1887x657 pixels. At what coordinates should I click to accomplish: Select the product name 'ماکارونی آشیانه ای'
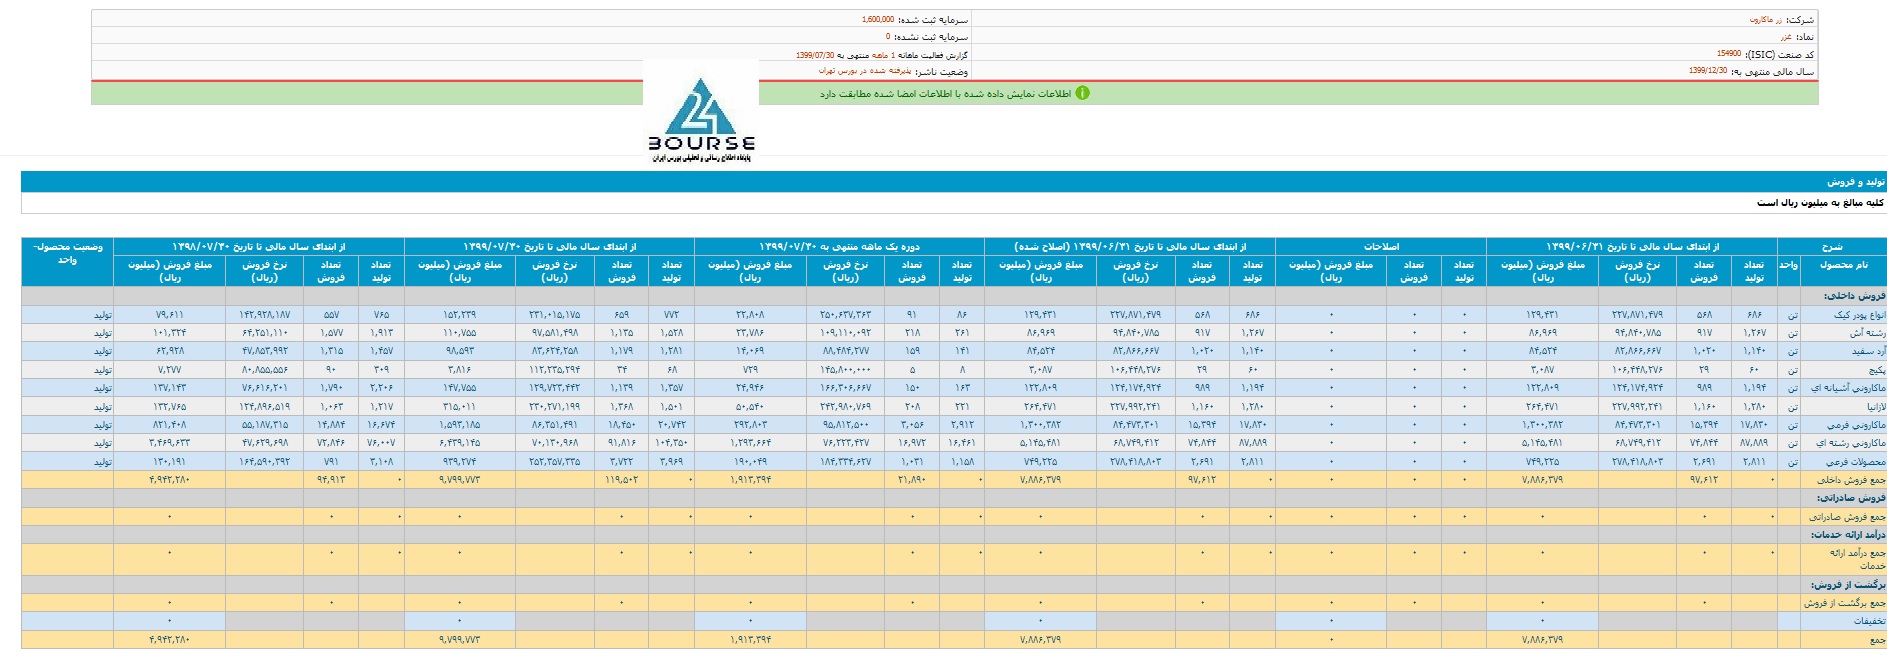(1850, 388)
